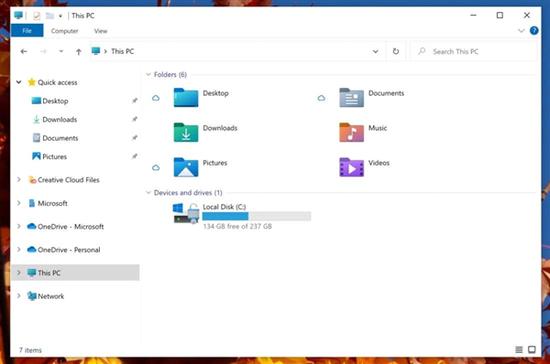Open the Videos folder icon
This screenshot has width=550, height=364.
tap(351, 167)
